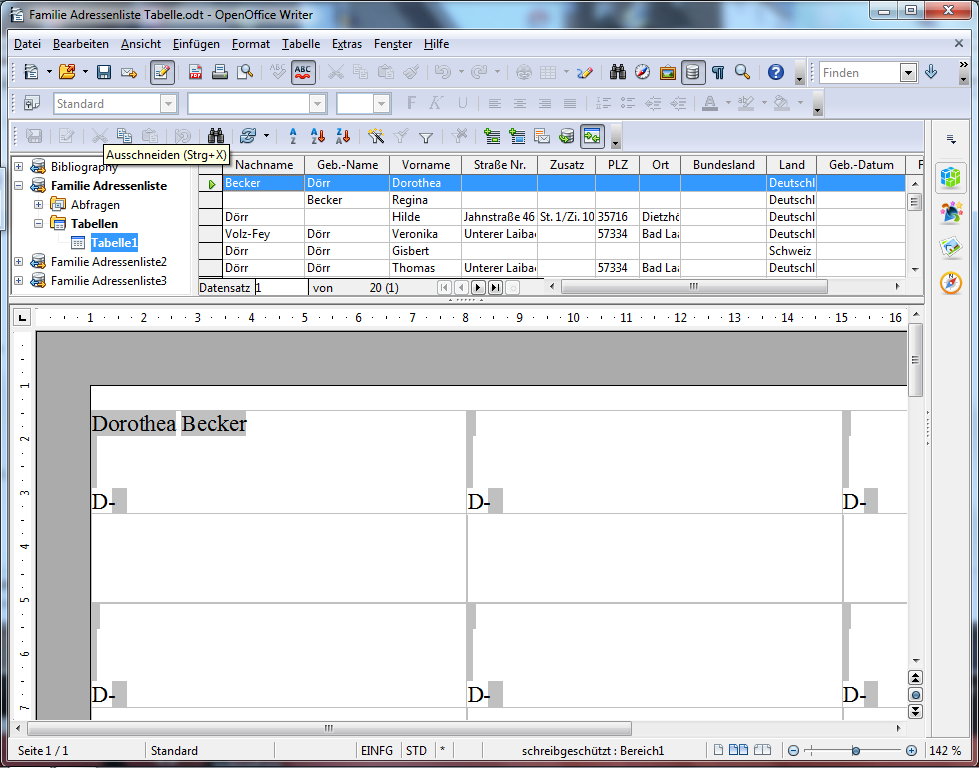
Task: Expand the Bibliography tree node
Action: point(18,167)
